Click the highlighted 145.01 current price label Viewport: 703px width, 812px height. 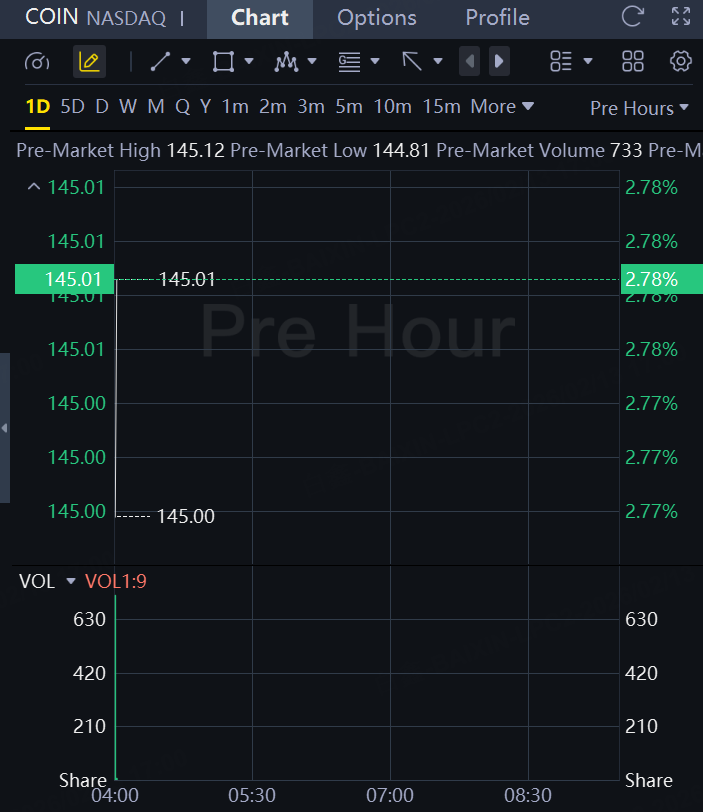[x=64, y=279]
